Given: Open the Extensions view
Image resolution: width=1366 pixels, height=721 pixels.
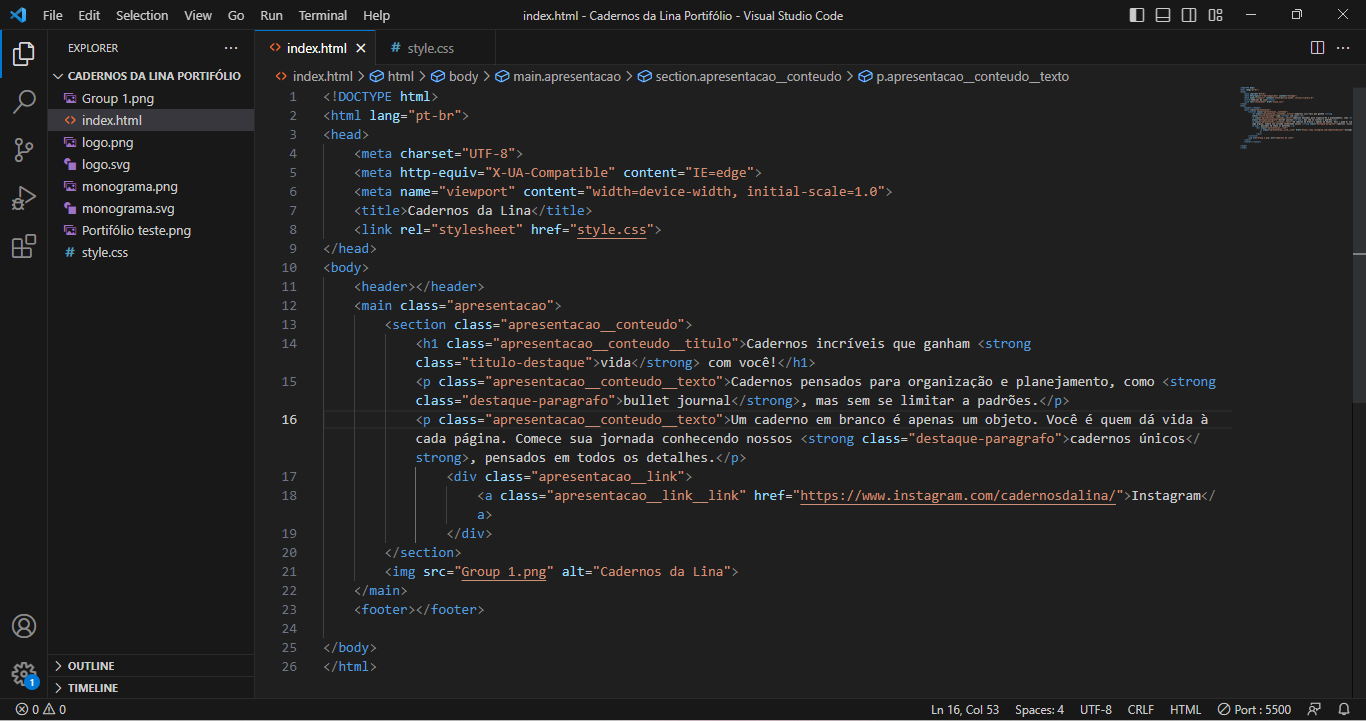Looking at the screenshot, I should point(24,246).
